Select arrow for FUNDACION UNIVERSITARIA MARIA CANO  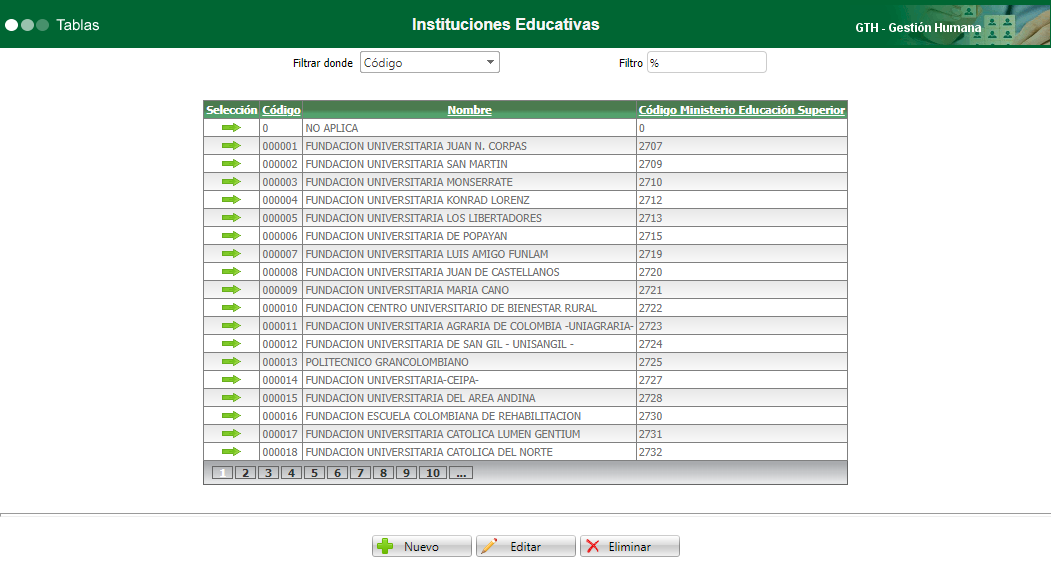coord(231,290)
